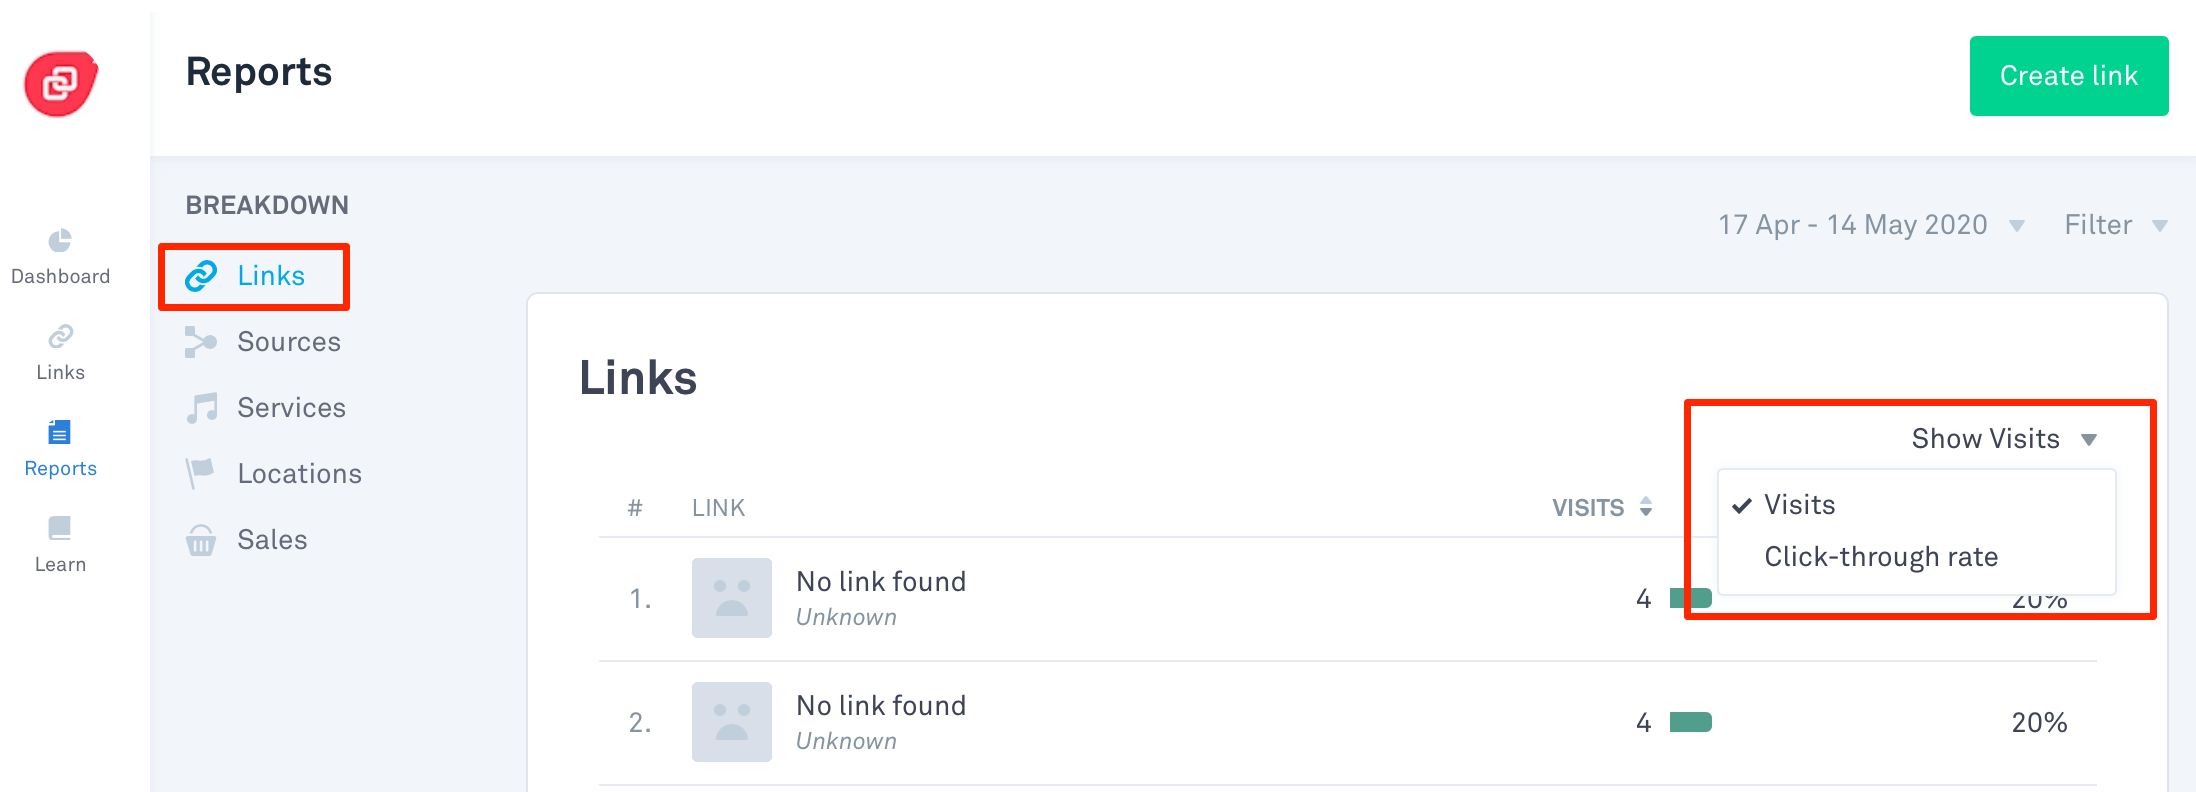The height and width of the screenshot is (792, 2196).
Task: Select the Services music note icon
Action: click(201, 408)
